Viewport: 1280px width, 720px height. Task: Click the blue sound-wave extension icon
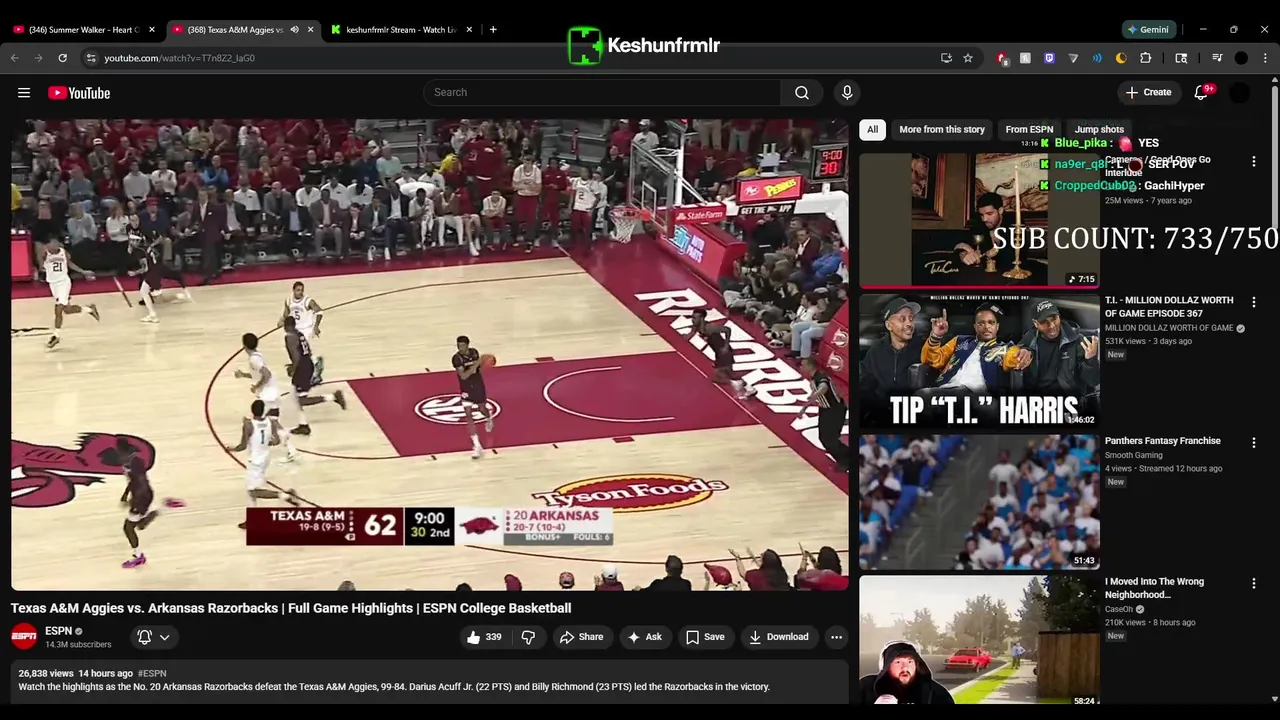(x=1097, y=58)
